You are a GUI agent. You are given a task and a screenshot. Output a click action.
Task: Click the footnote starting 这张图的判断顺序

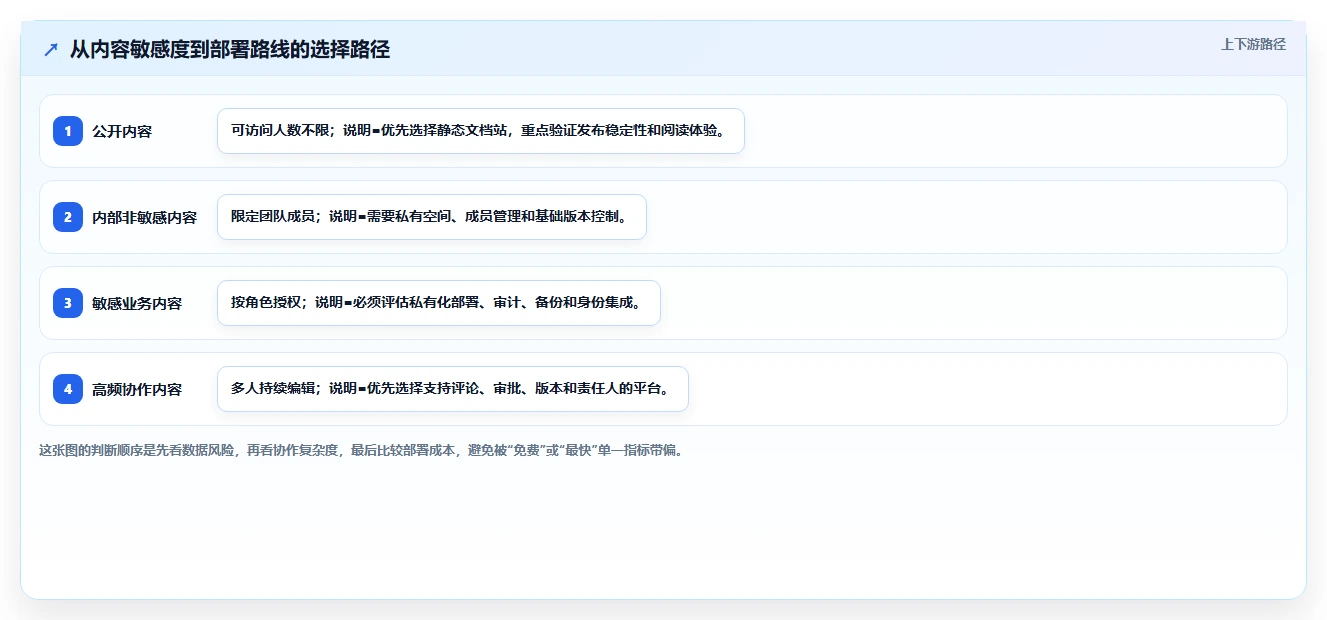tap(362, 450)
